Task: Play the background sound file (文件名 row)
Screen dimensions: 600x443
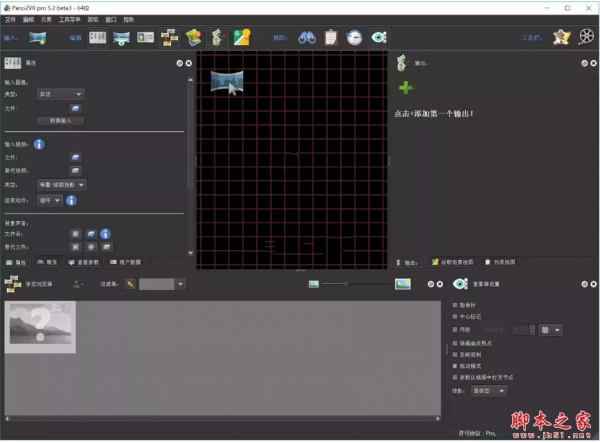Action: [76, 234]
